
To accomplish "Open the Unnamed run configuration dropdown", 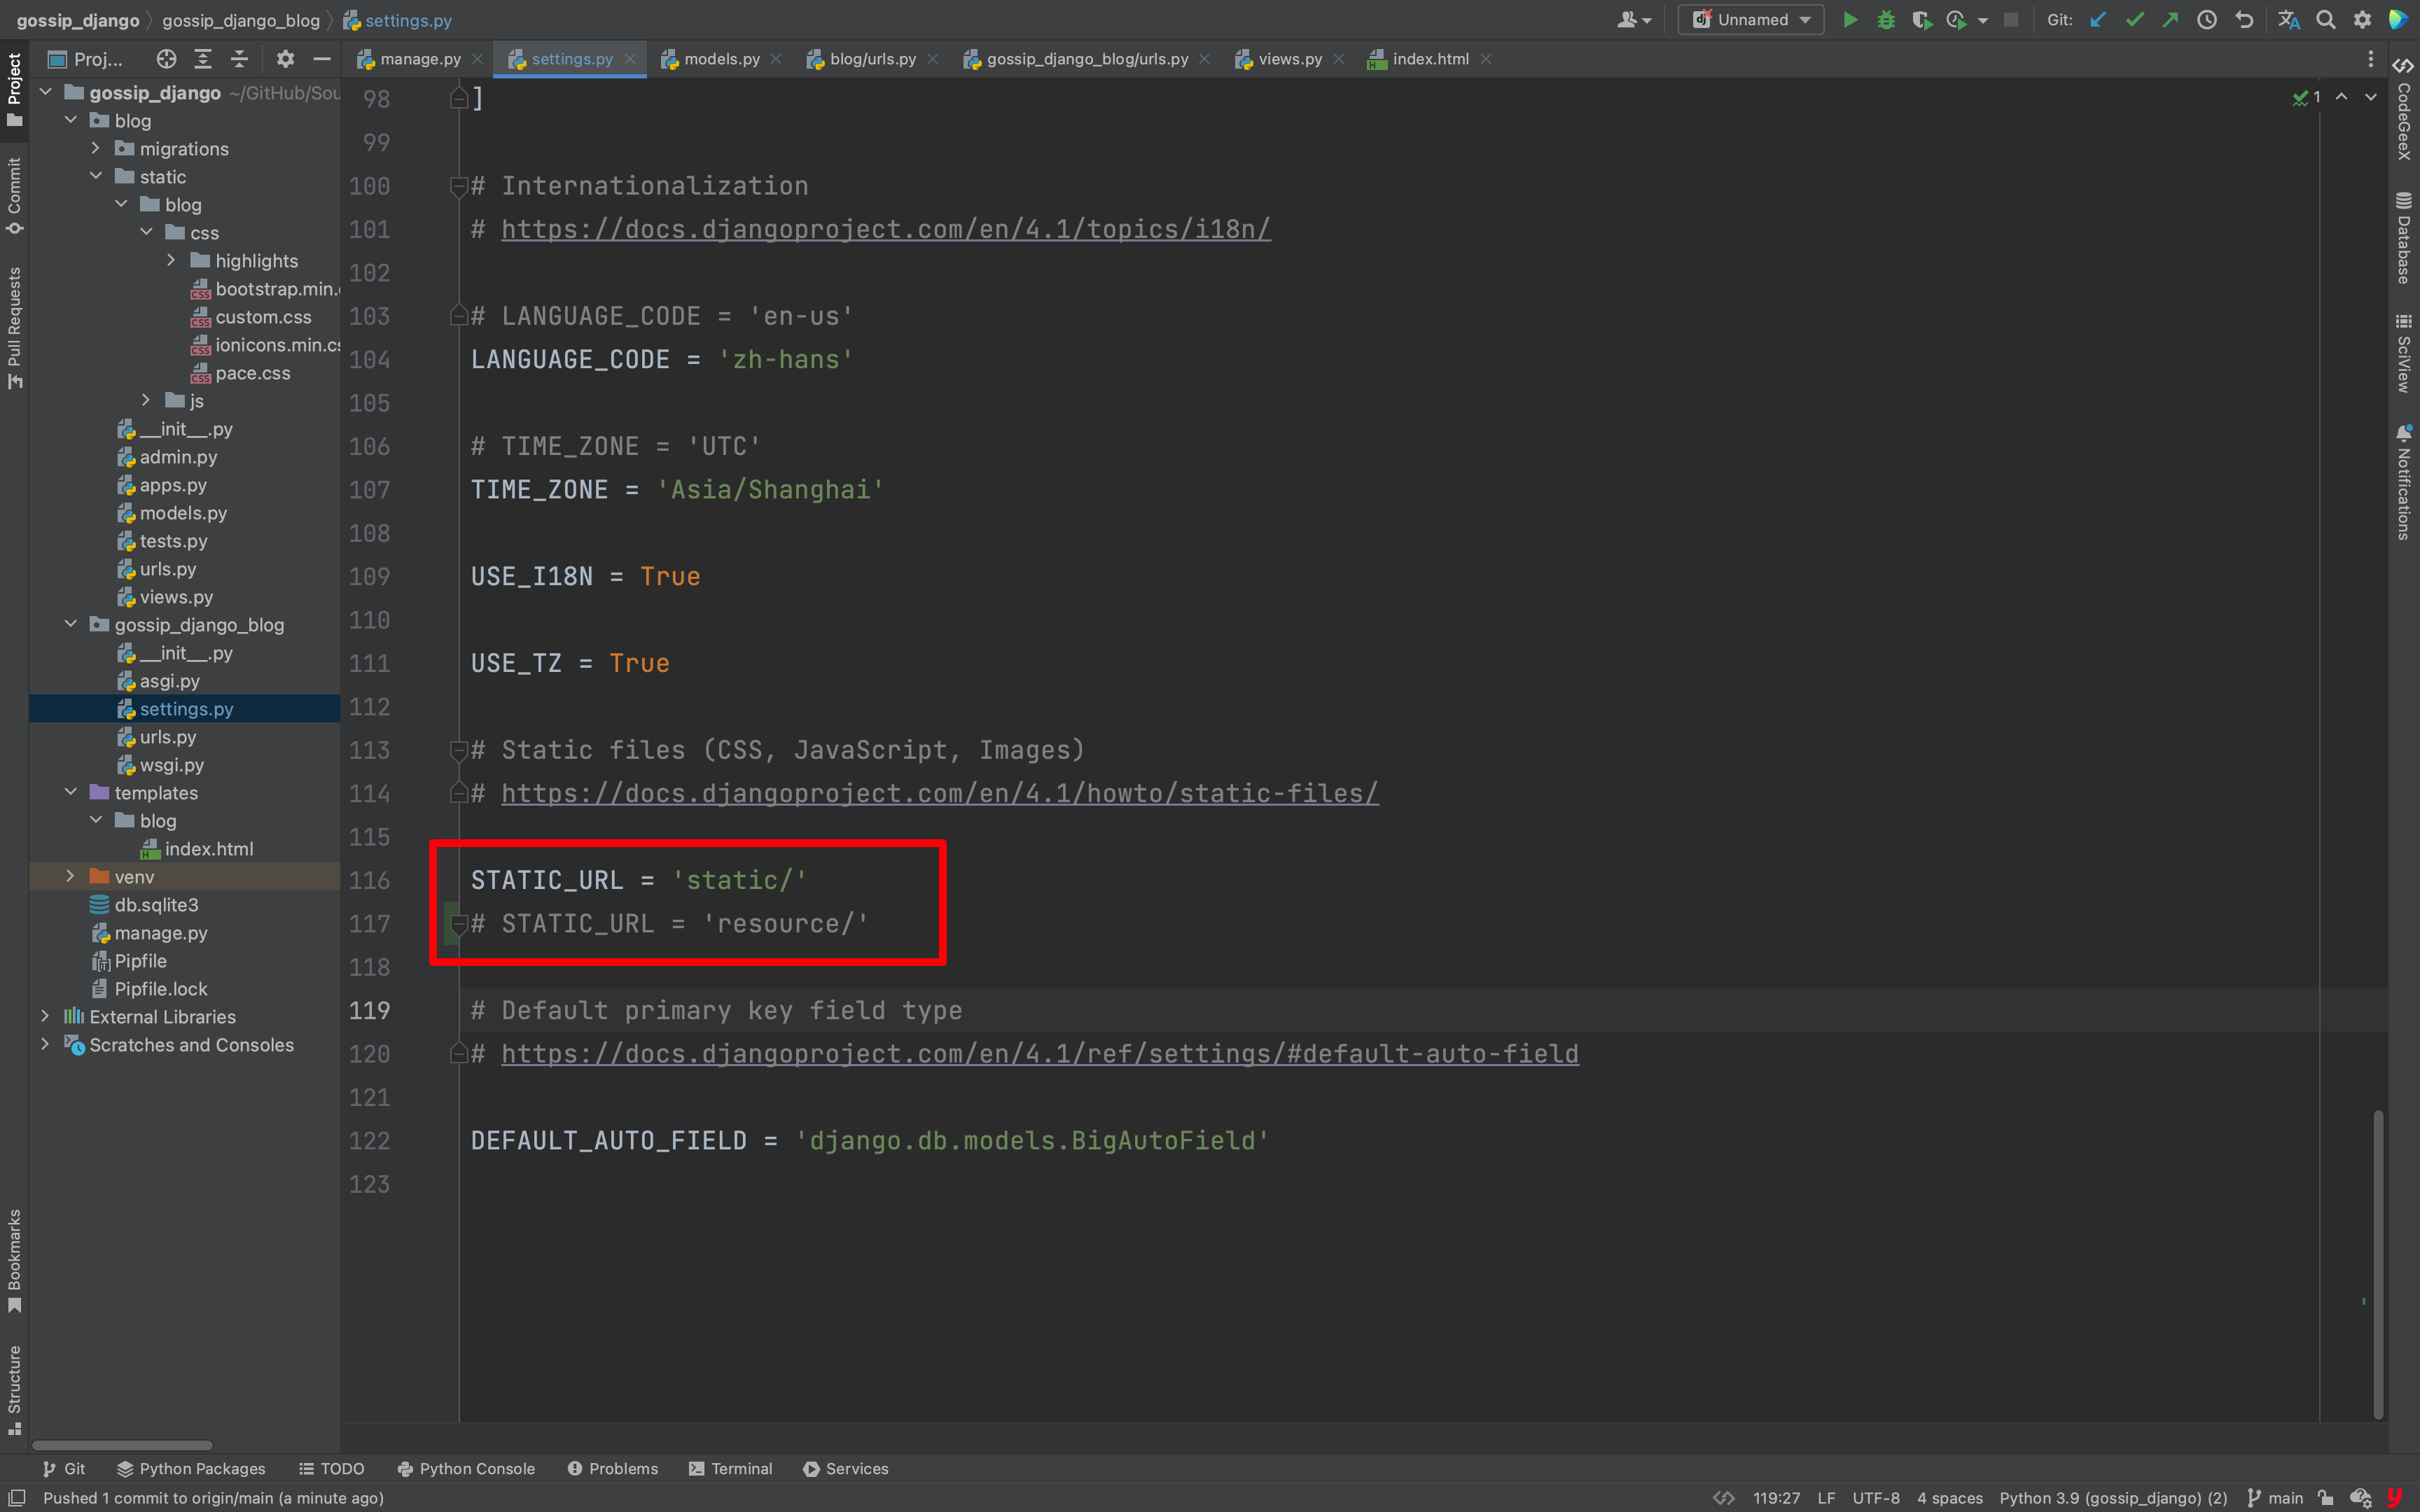I will click(1751, 20).
